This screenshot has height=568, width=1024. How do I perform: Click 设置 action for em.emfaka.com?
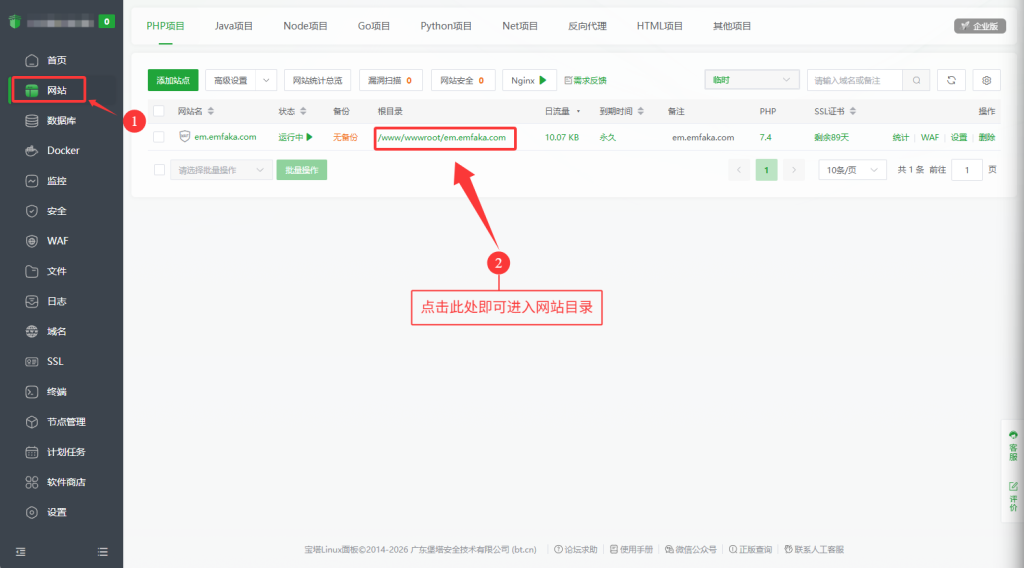(959, 137)
